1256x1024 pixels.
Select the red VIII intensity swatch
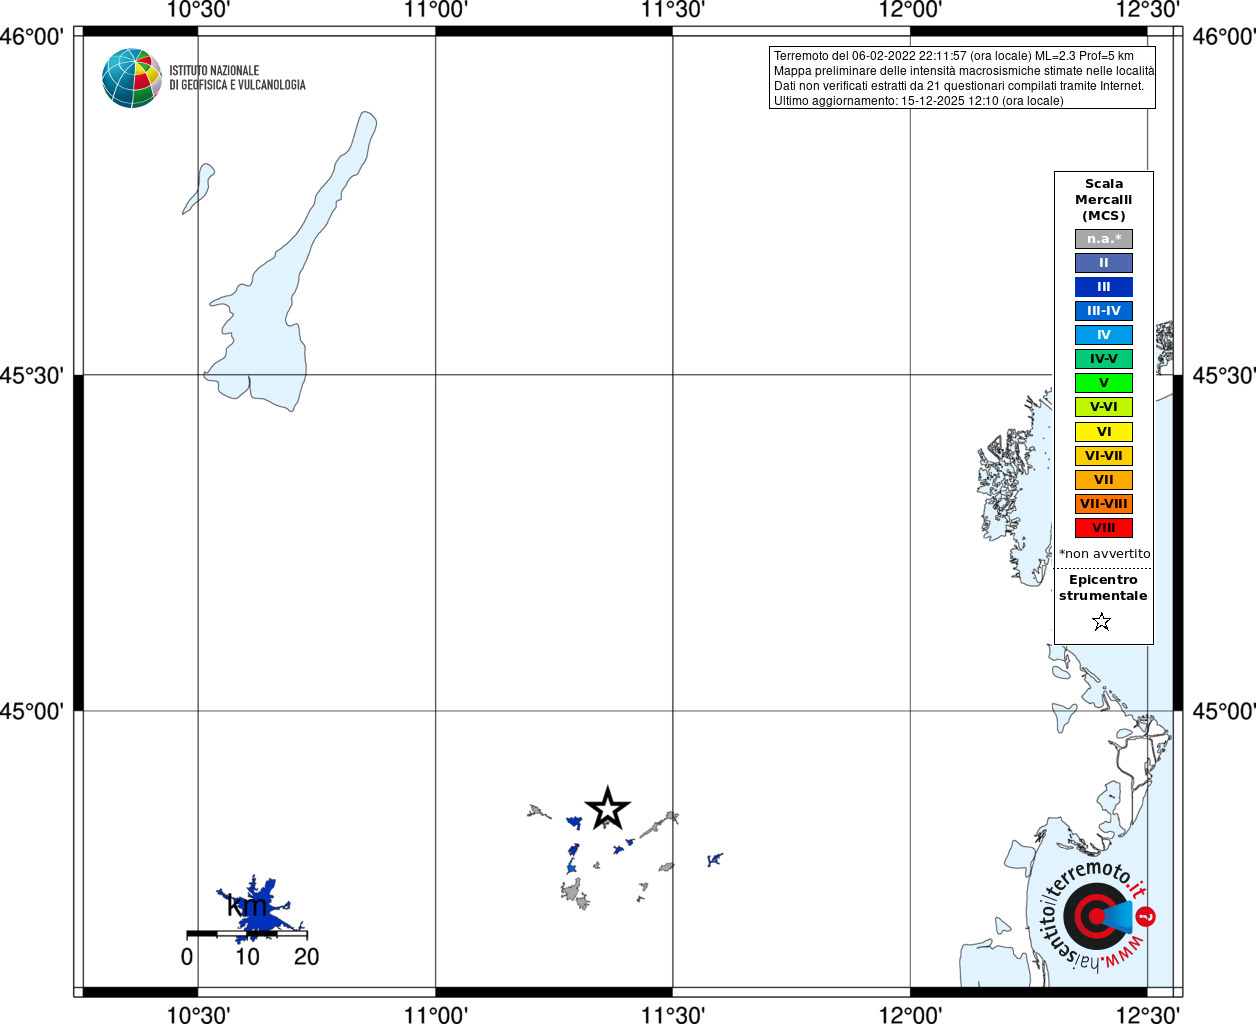click(1104, 528)
